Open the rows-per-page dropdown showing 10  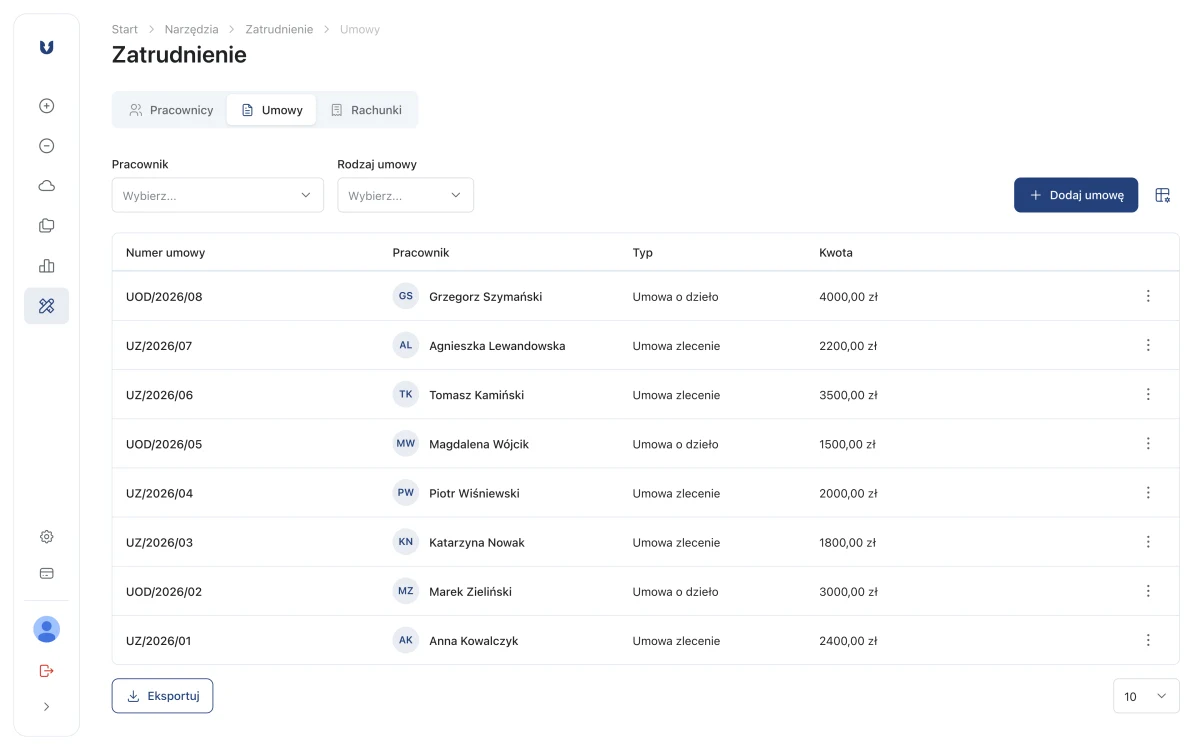[1146, 696]
